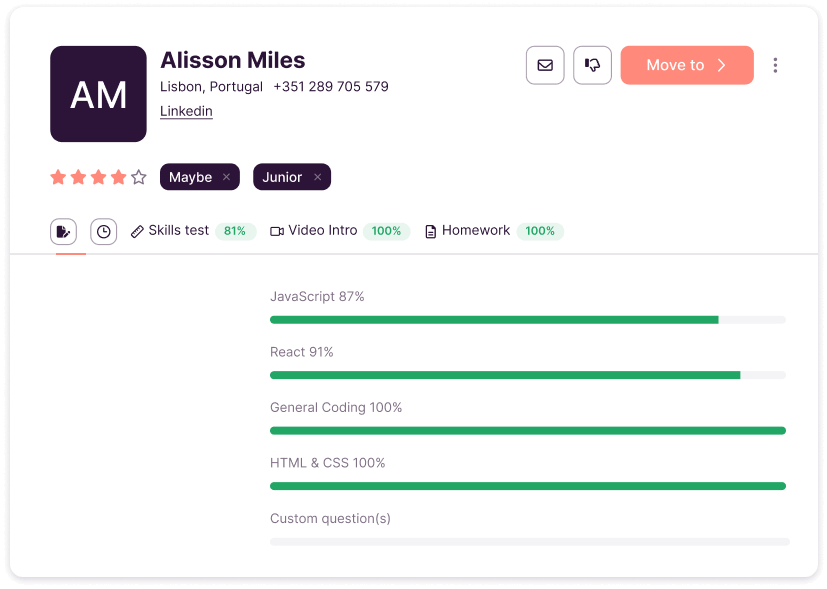
Task: Click the envelope email icon button
Action: 545,65
